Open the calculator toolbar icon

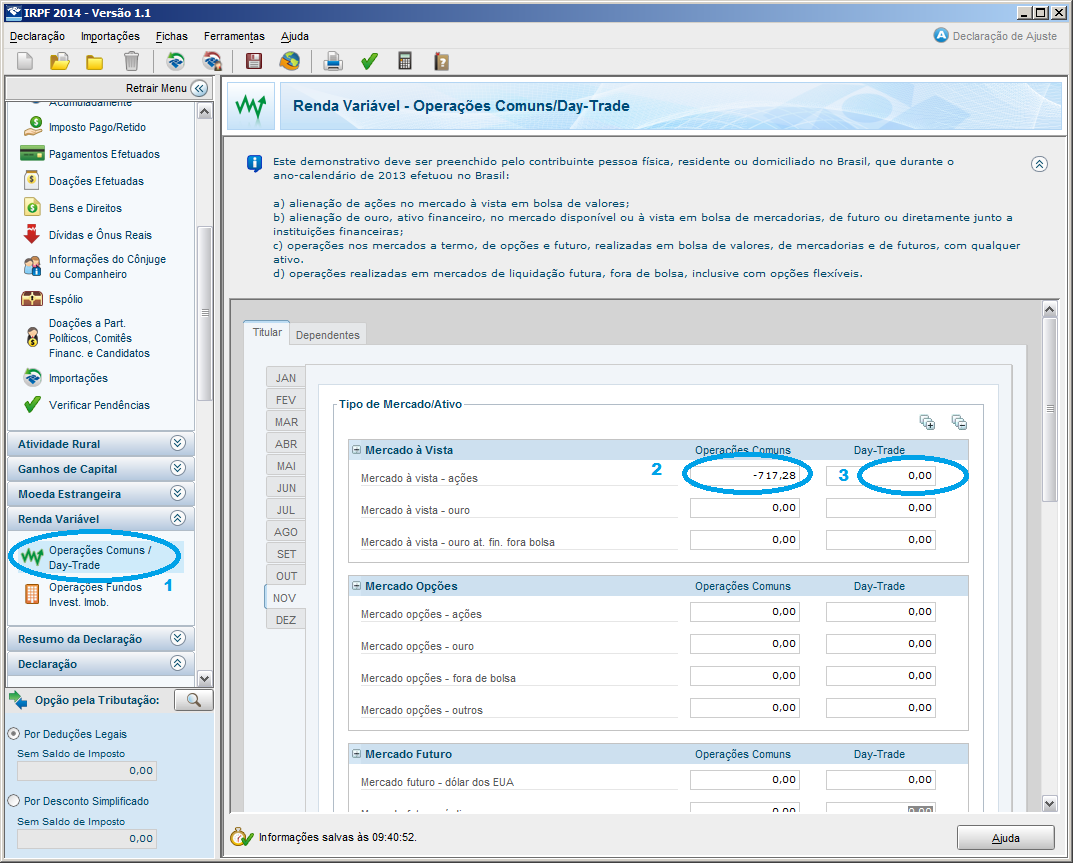point(405,62)
